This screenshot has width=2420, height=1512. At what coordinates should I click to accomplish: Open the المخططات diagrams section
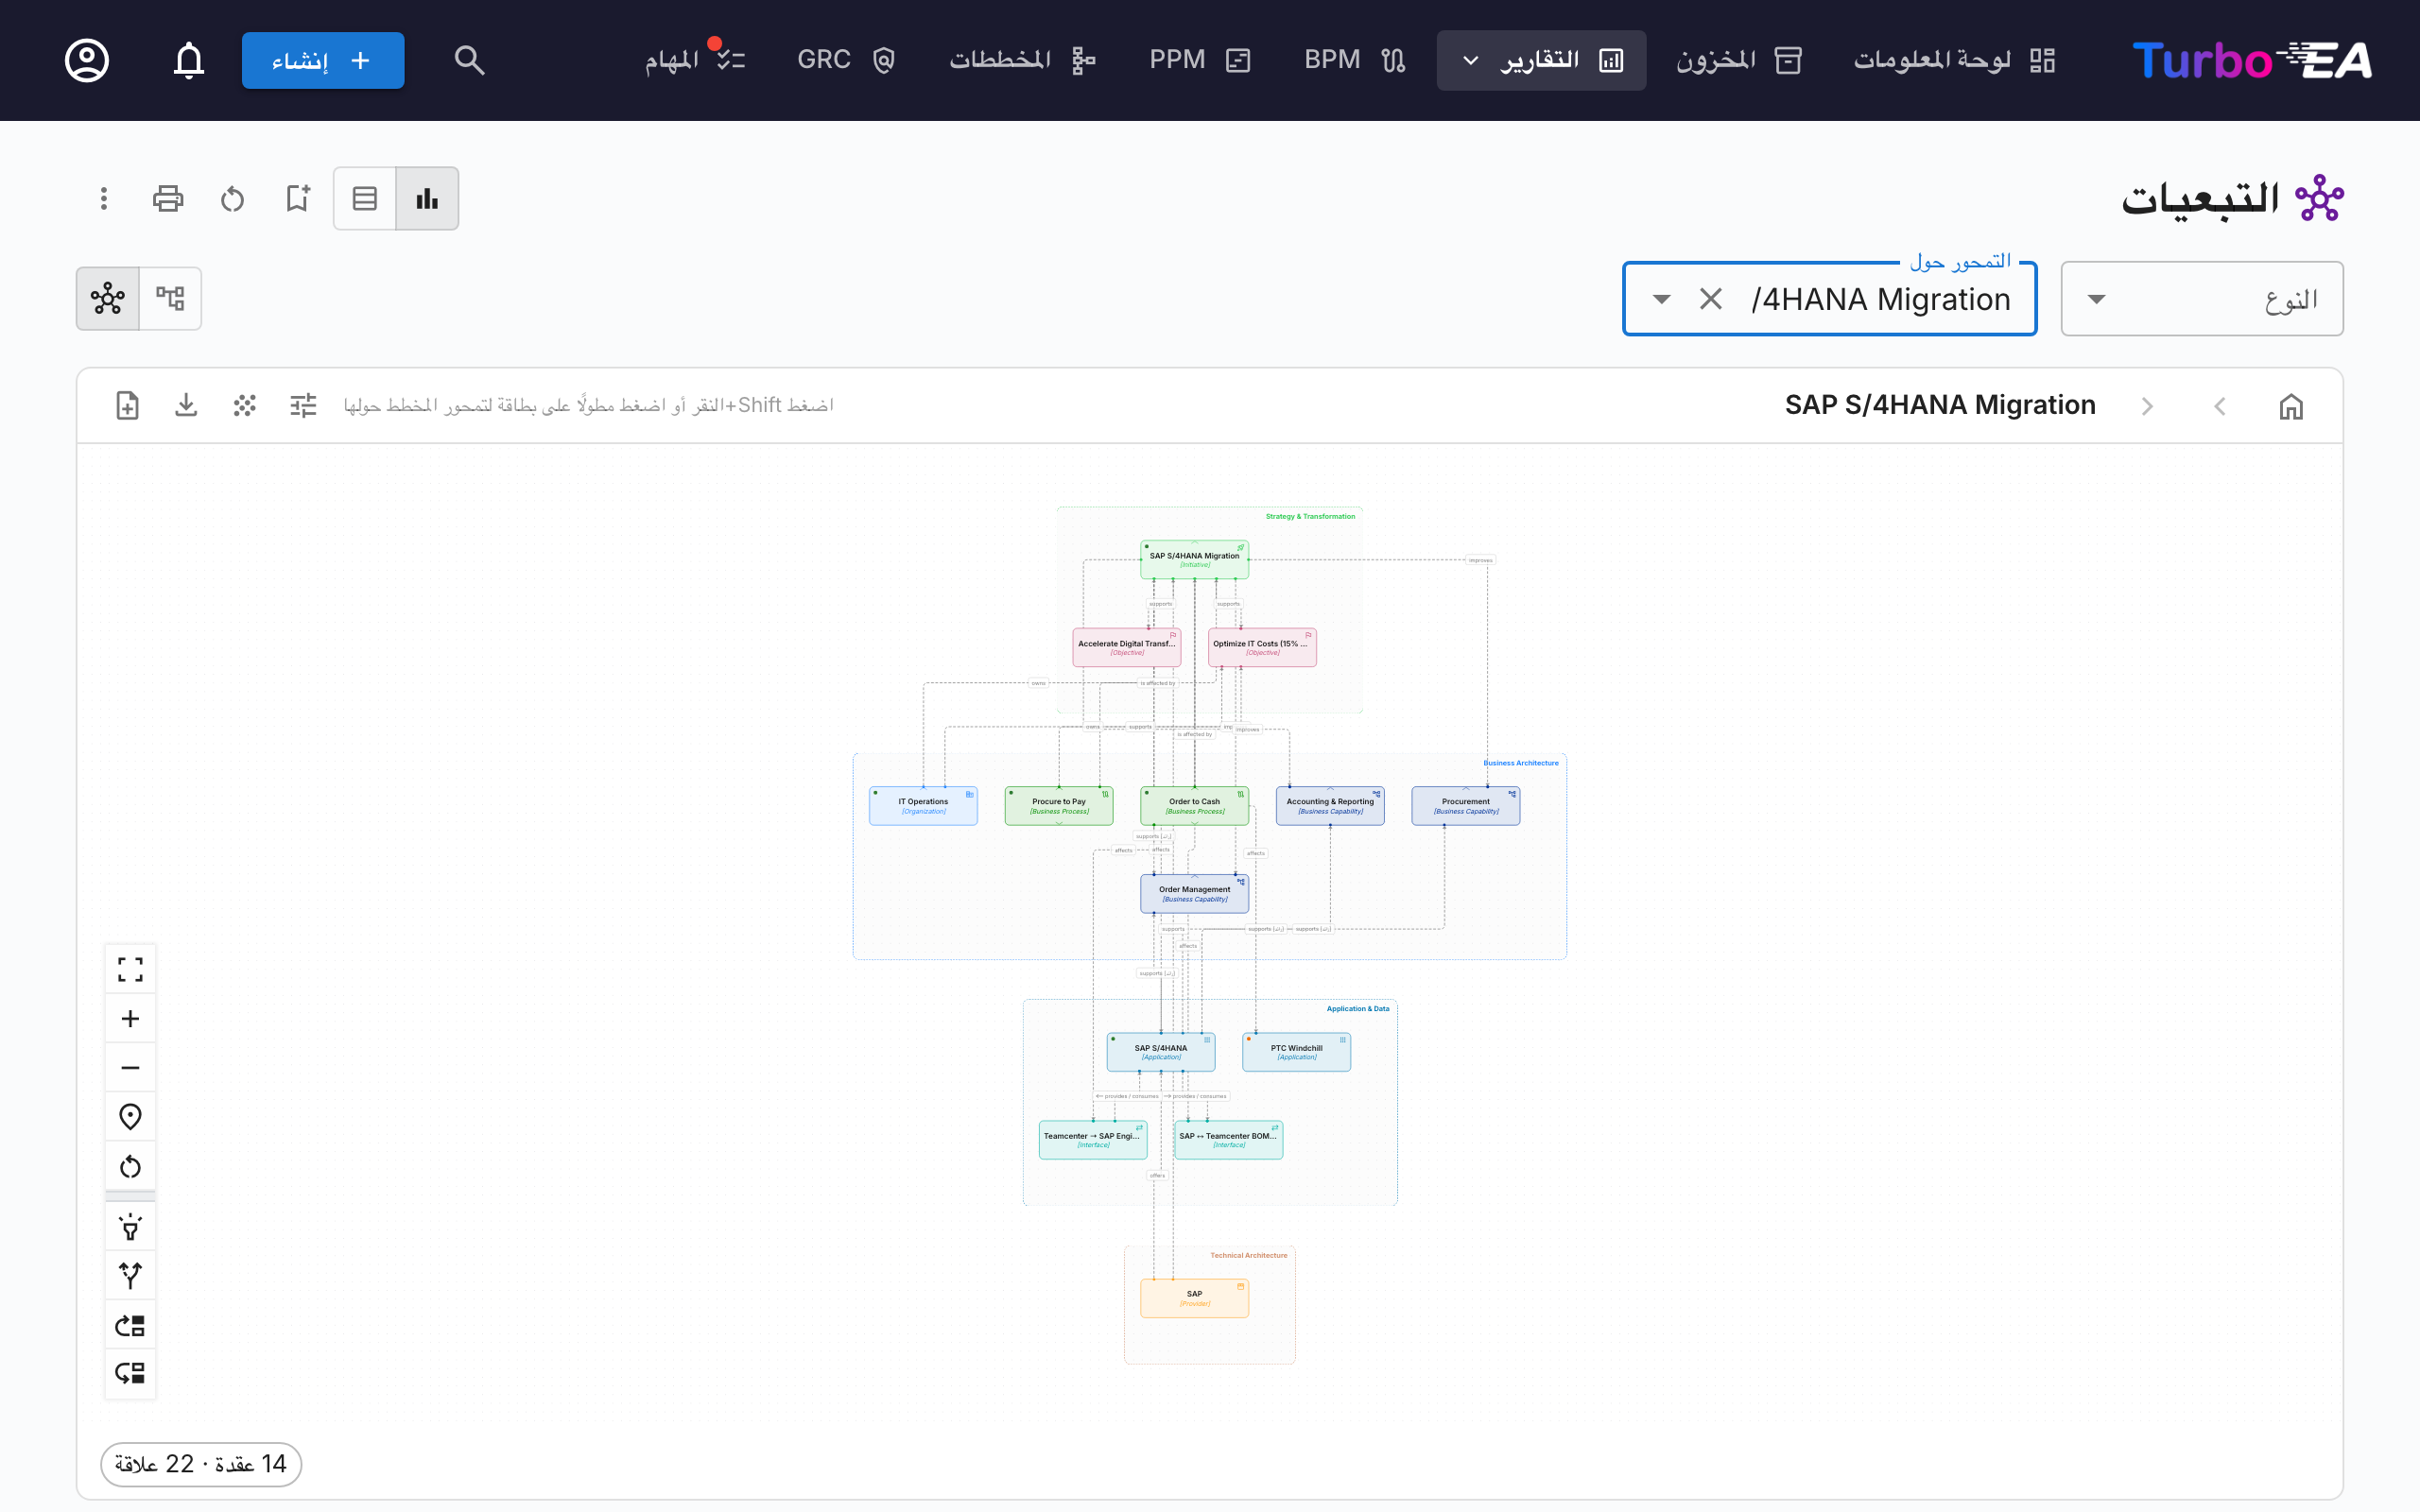pos(1022,60)
